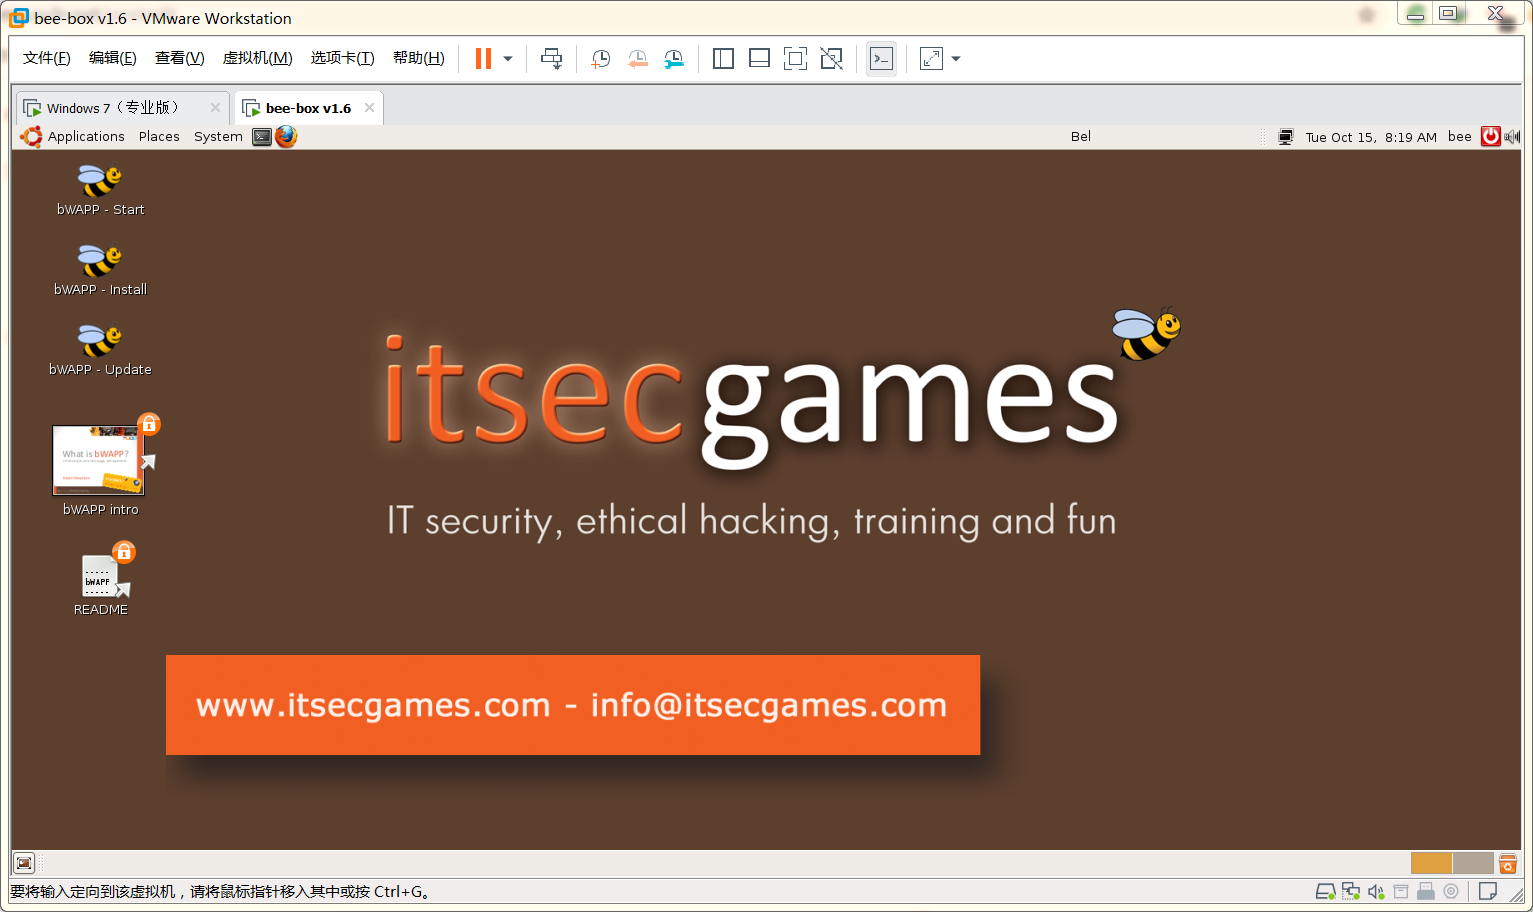Revert the virtual machine to a snapshot
This screenshot has width=1533, height=912.
click(x=637, y=59)
